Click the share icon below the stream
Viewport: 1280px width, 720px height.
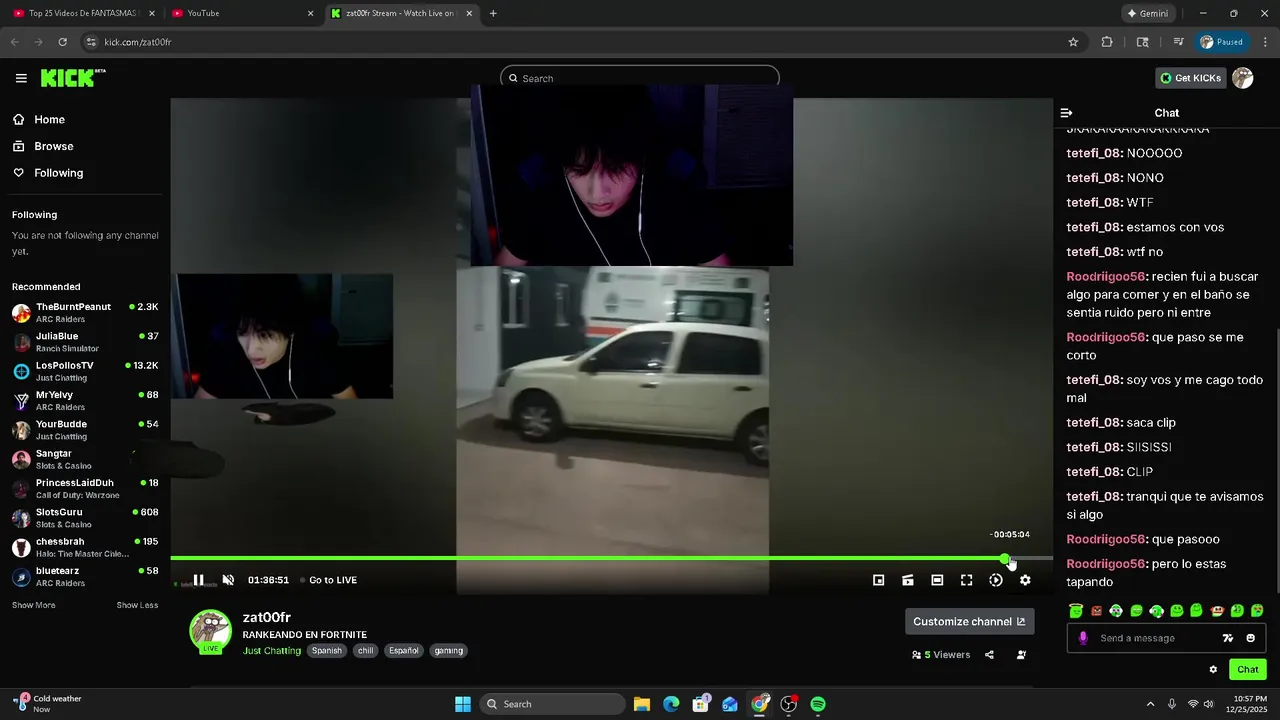(989, 655)
